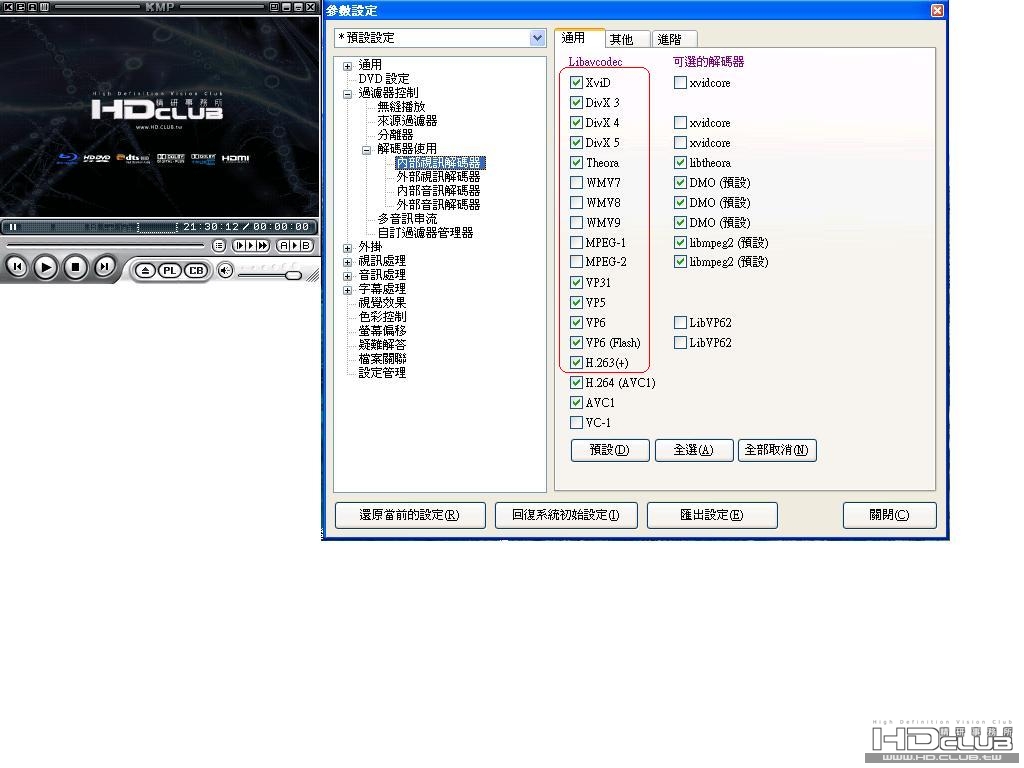The height and width of the screenshot is (768, 1024).
Task: Click the time display 21:30:12 / 00:00:00
Action: point(246,227)
